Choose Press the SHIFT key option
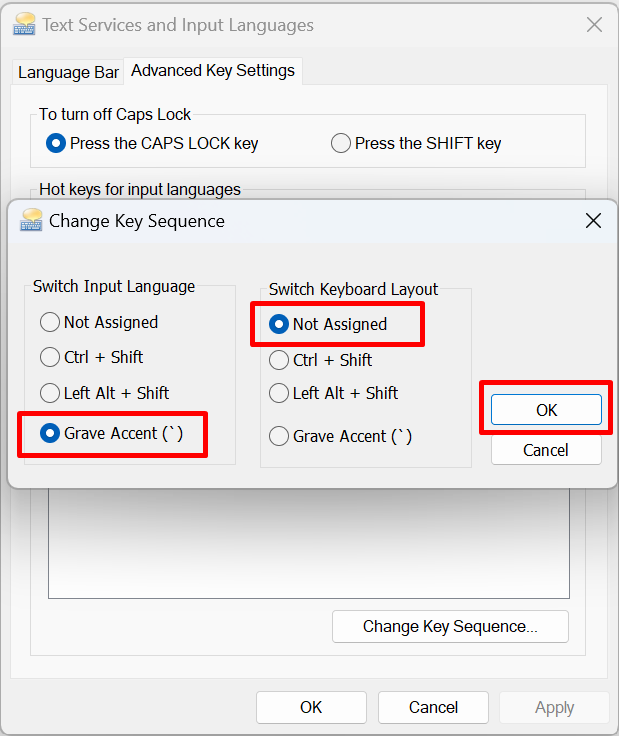The image size is (619, 736). coord(341,143)
